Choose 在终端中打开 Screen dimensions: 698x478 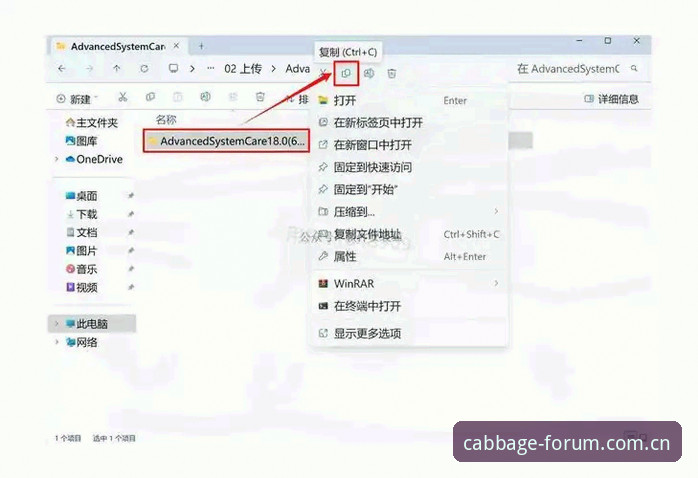click(409, 306)
